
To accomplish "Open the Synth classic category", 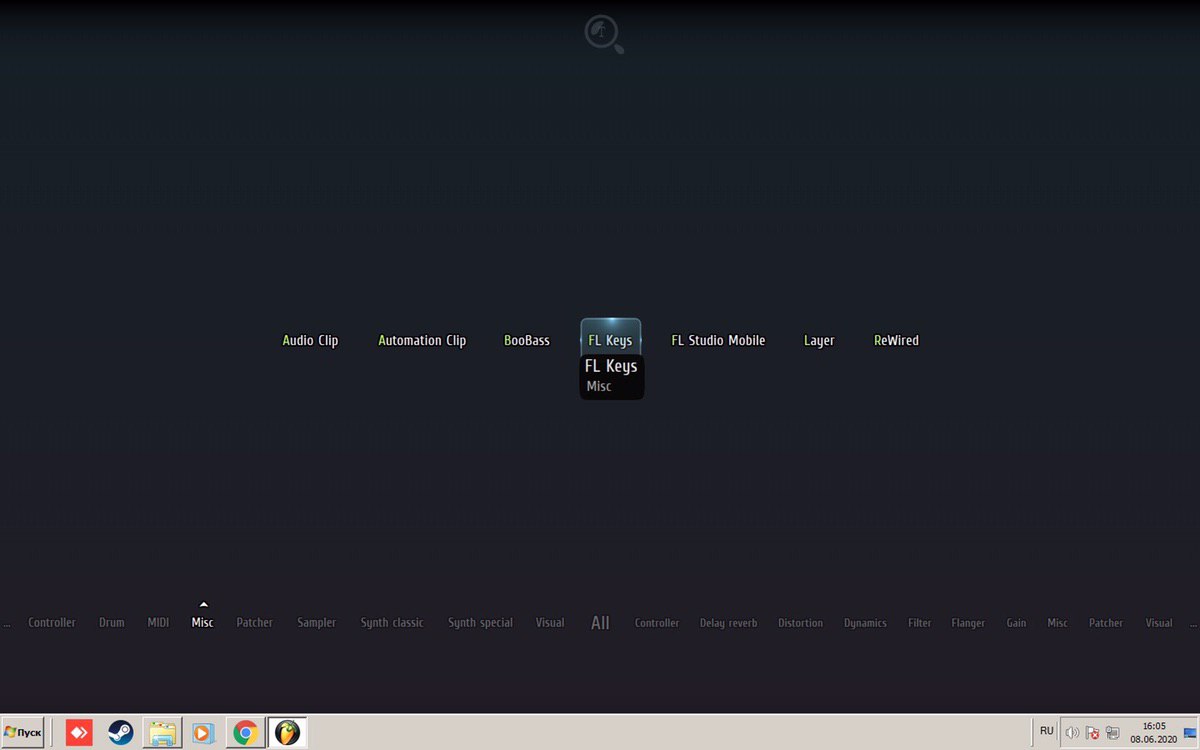I will [x=392, y=622].
